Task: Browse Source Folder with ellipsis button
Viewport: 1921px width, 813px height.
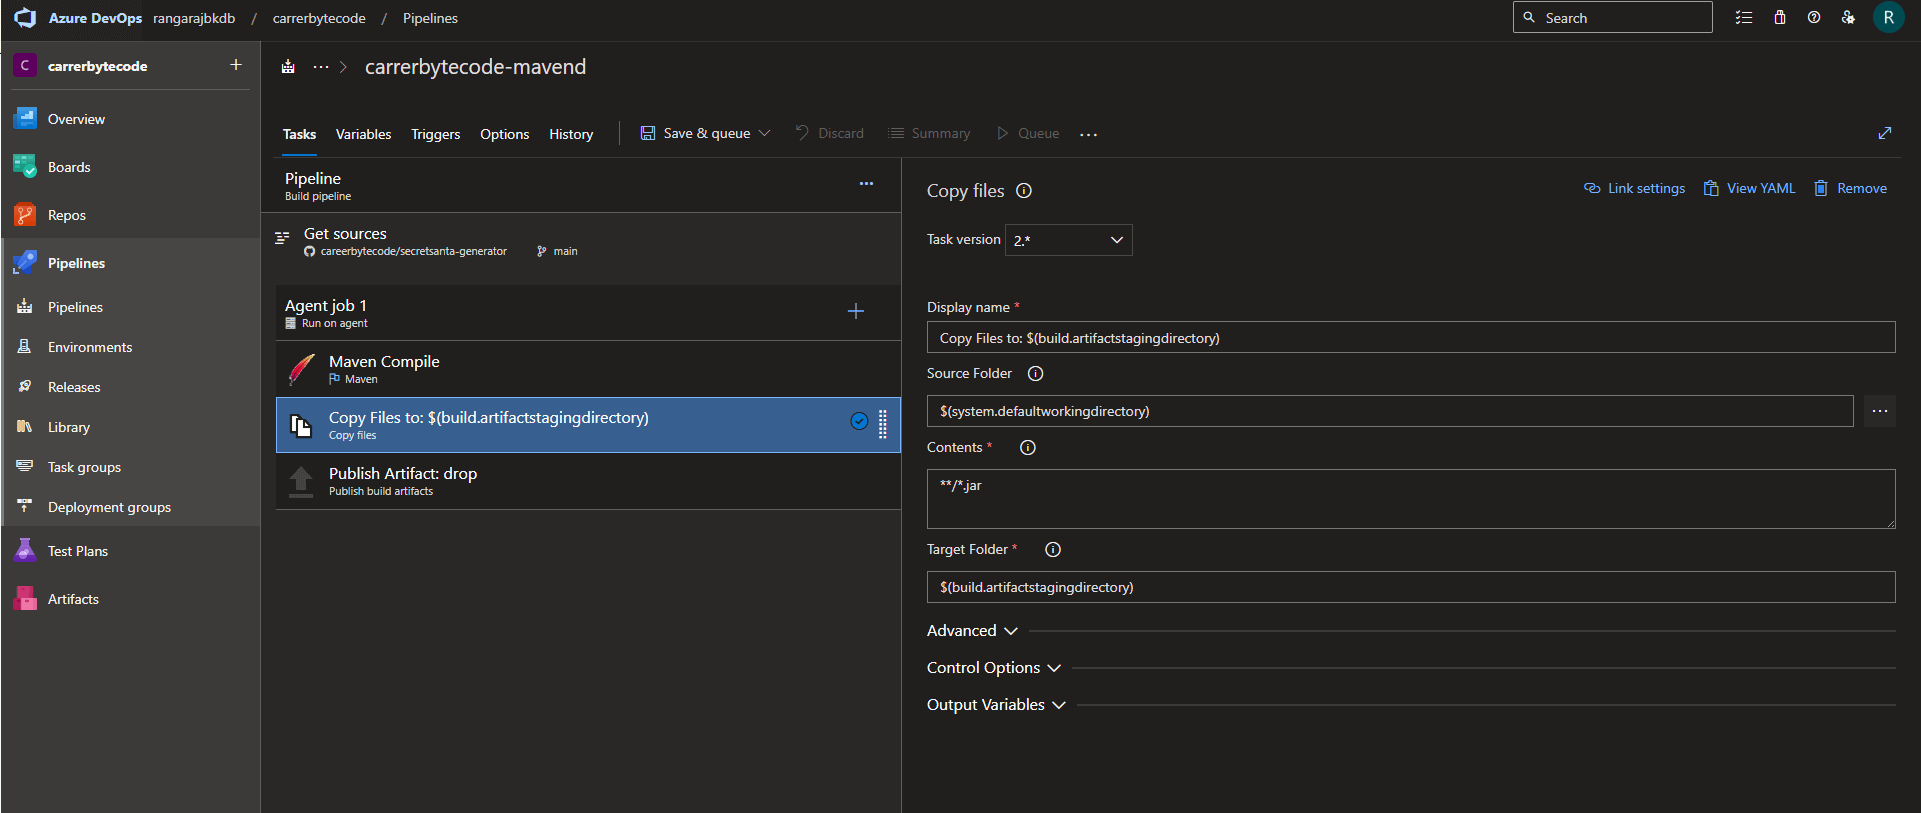Action: [x=1880, y=411]
